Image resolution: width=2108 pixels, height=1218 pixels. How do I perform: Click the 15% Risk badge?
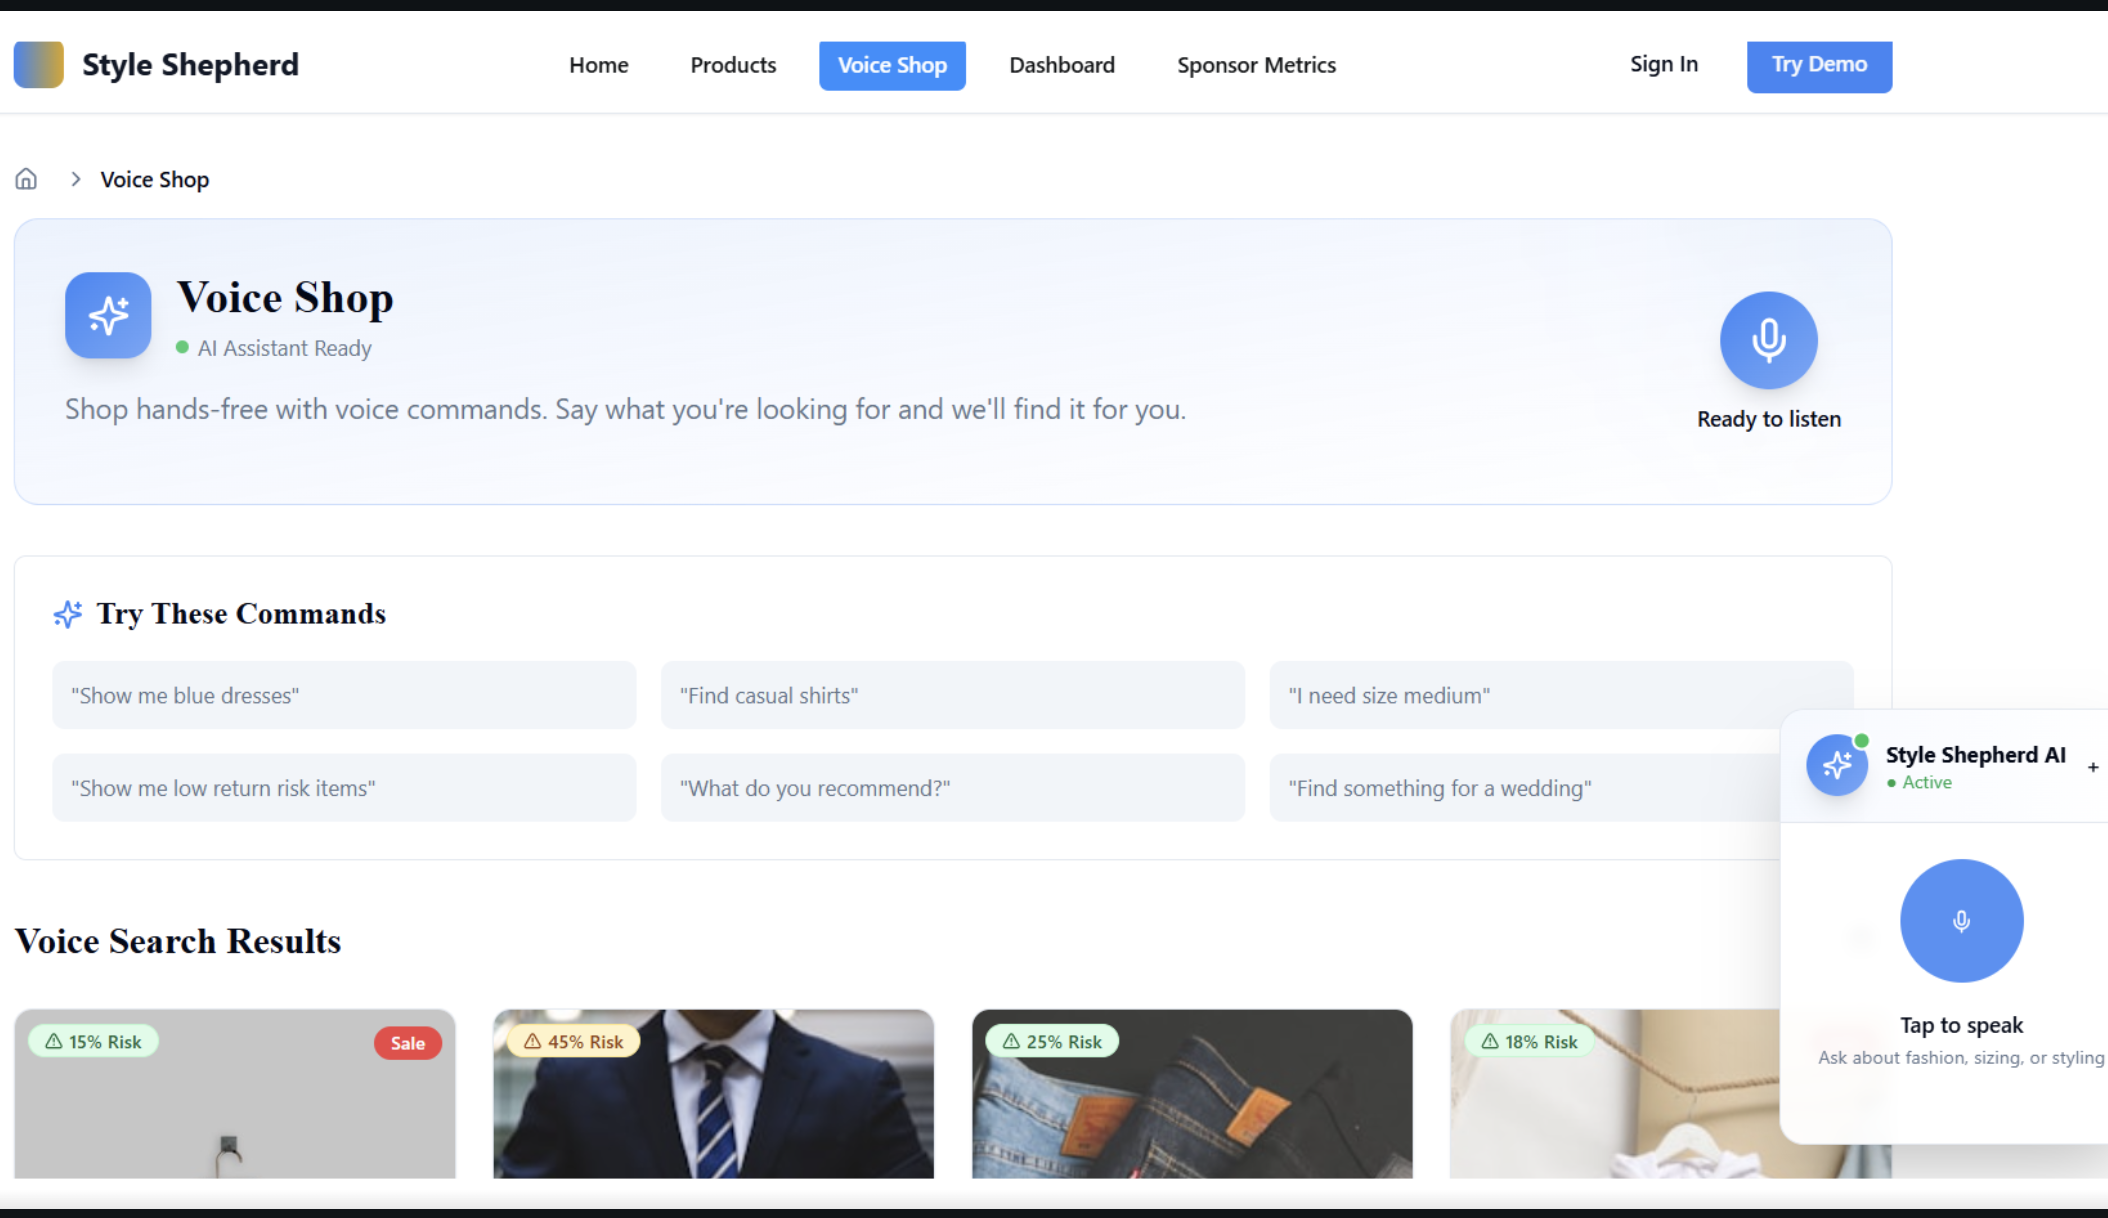(x=94, y=1041)
